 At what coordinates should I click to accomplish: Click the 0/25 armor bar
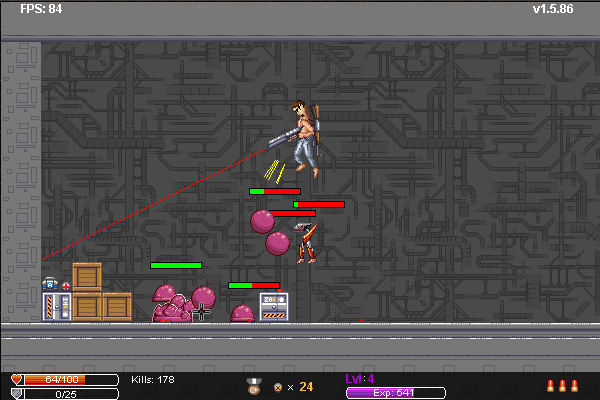tap(71, 394)
